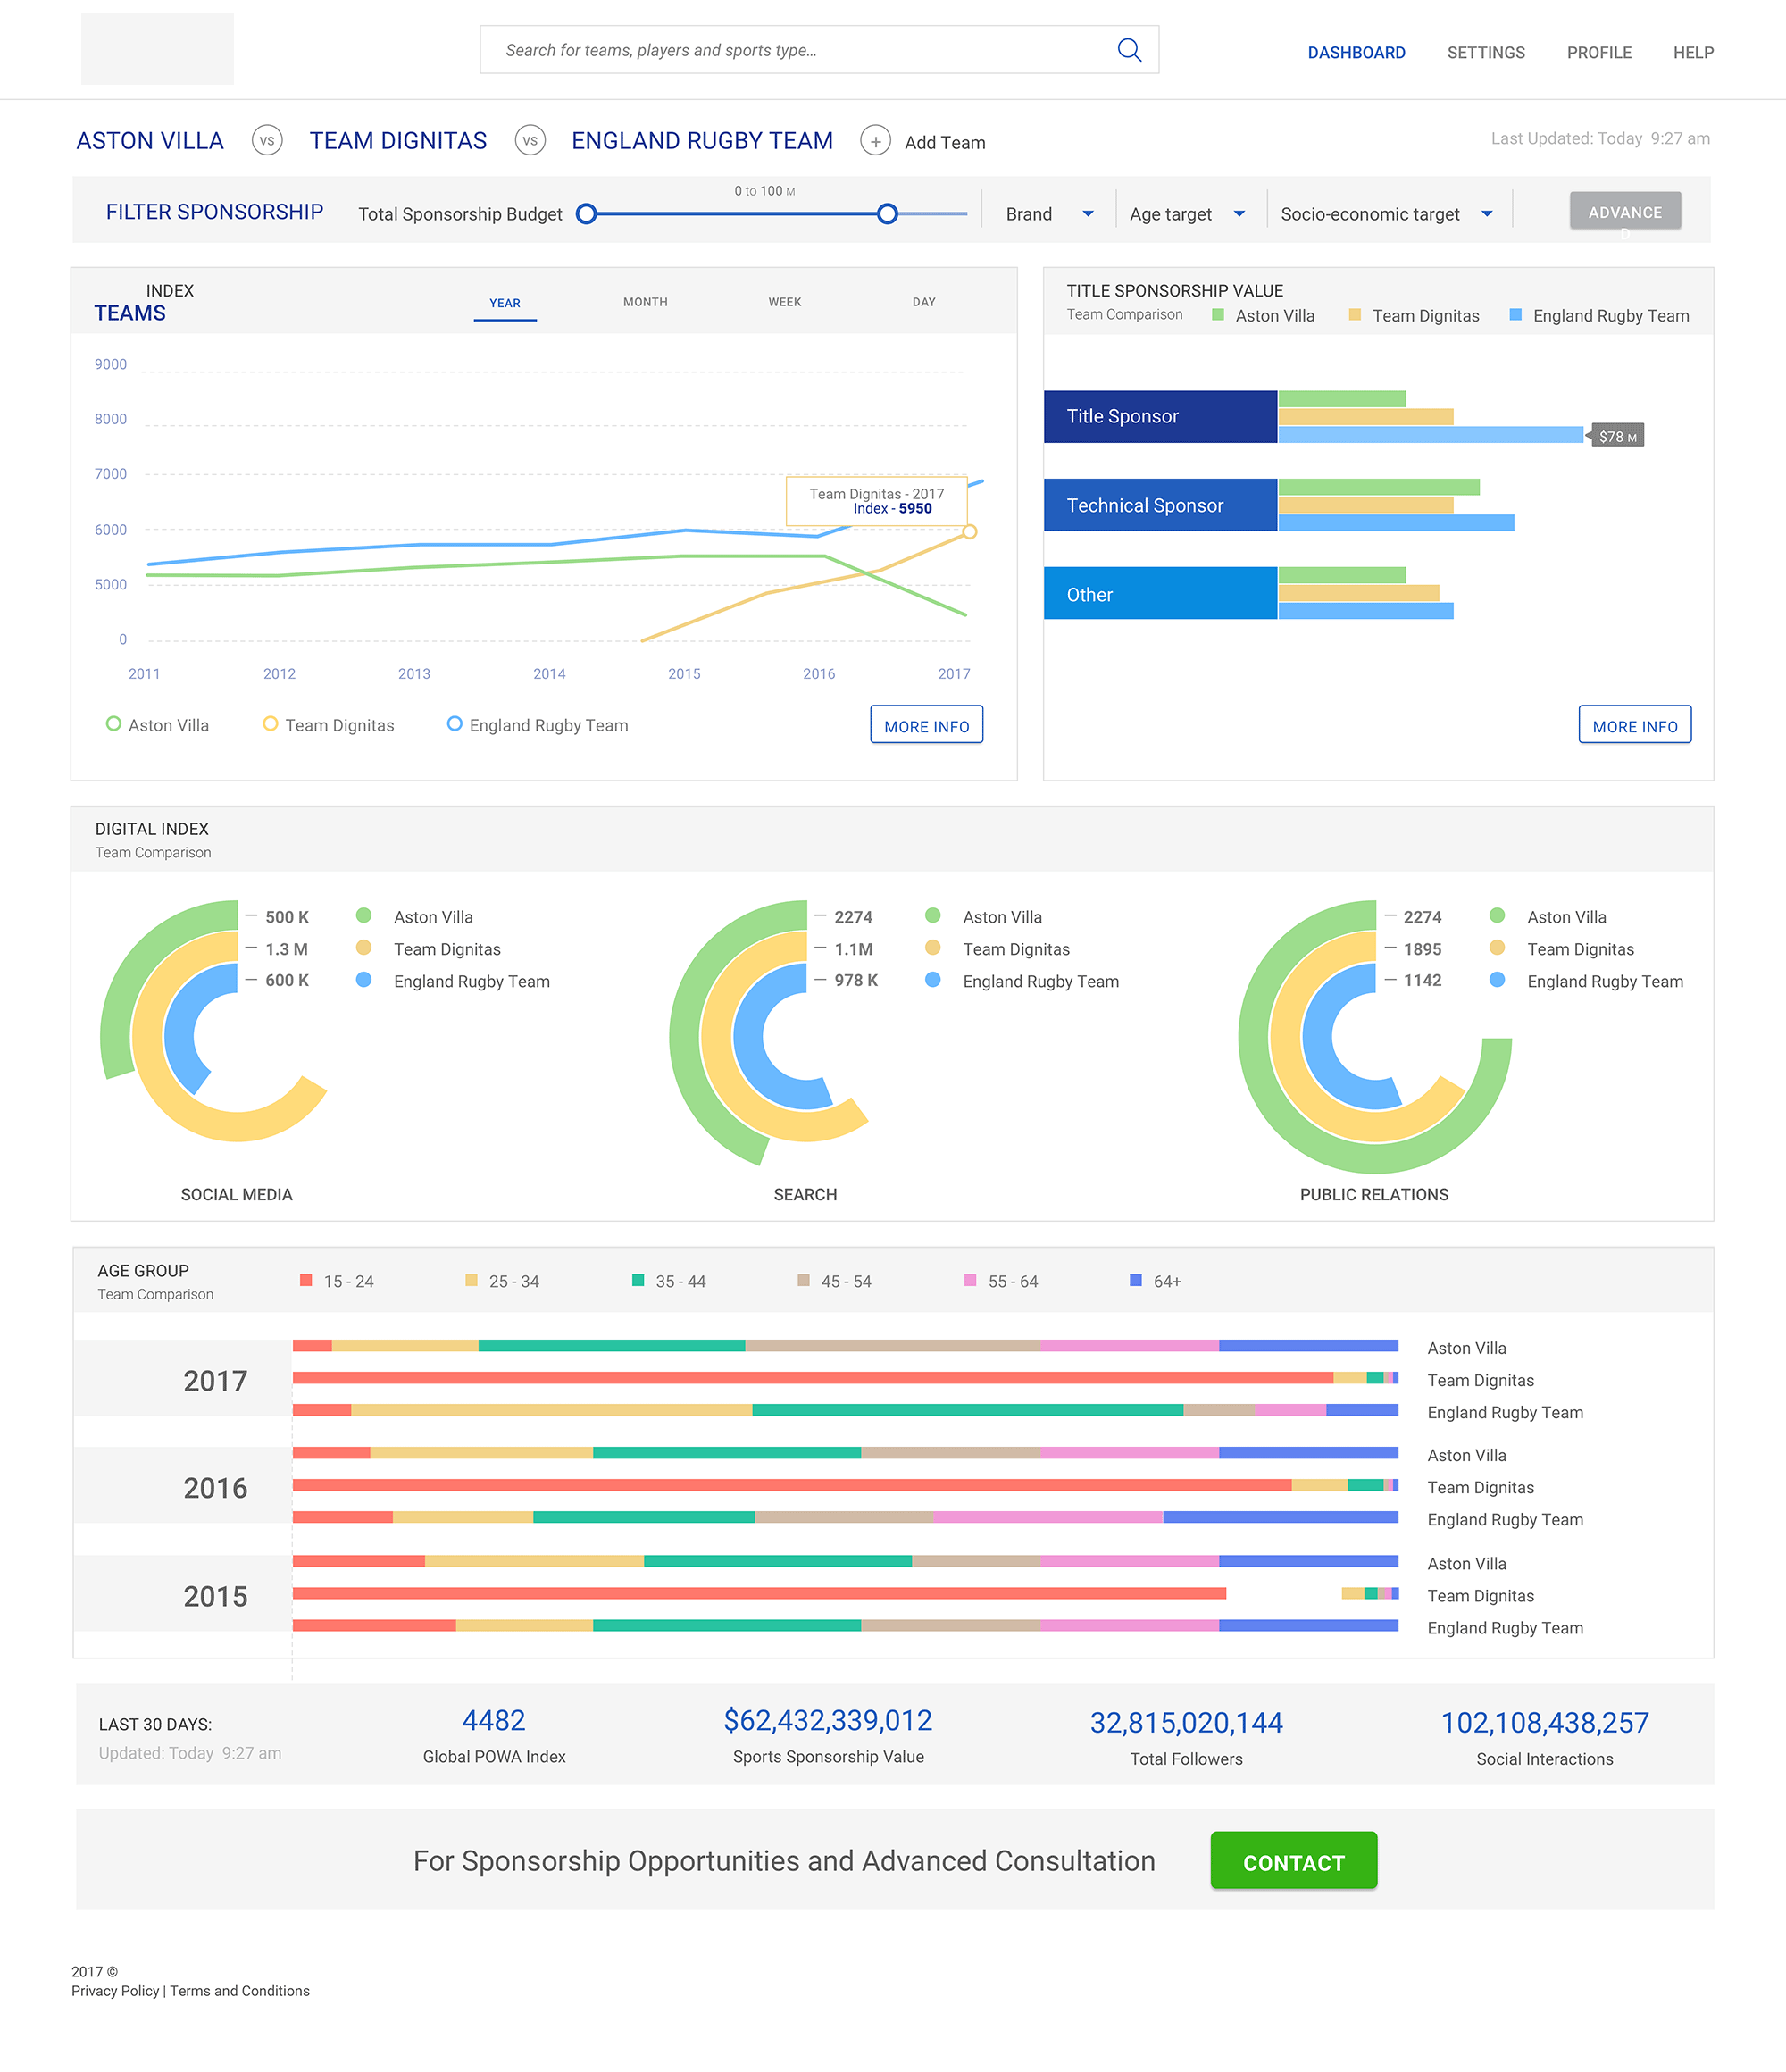Click the 64+ blue legend square
The width and height of the screenshot is (1786, 2072).
pyautogui.click(x=1134, y=1280)
